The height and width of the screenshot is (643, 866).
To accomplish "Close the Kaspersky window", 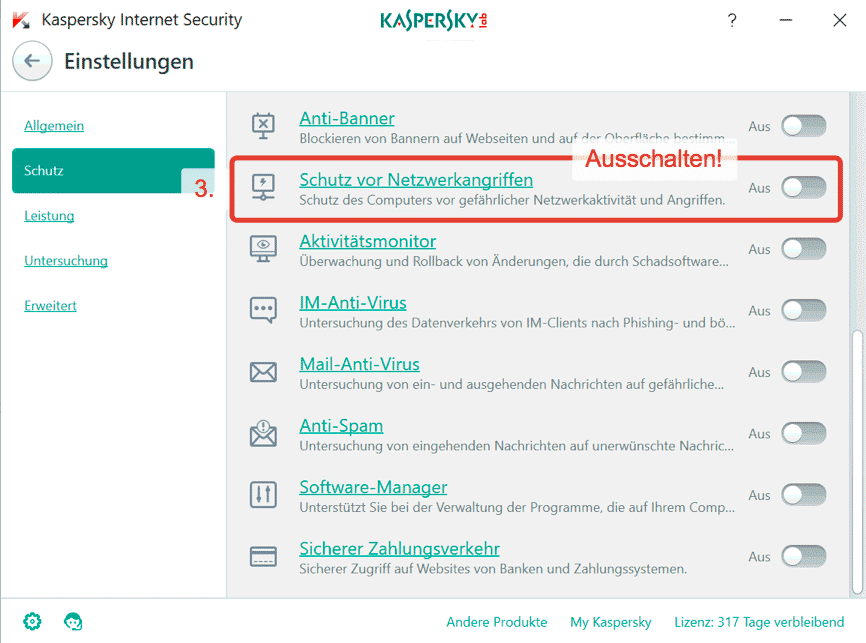I will (x=839, y=20).
